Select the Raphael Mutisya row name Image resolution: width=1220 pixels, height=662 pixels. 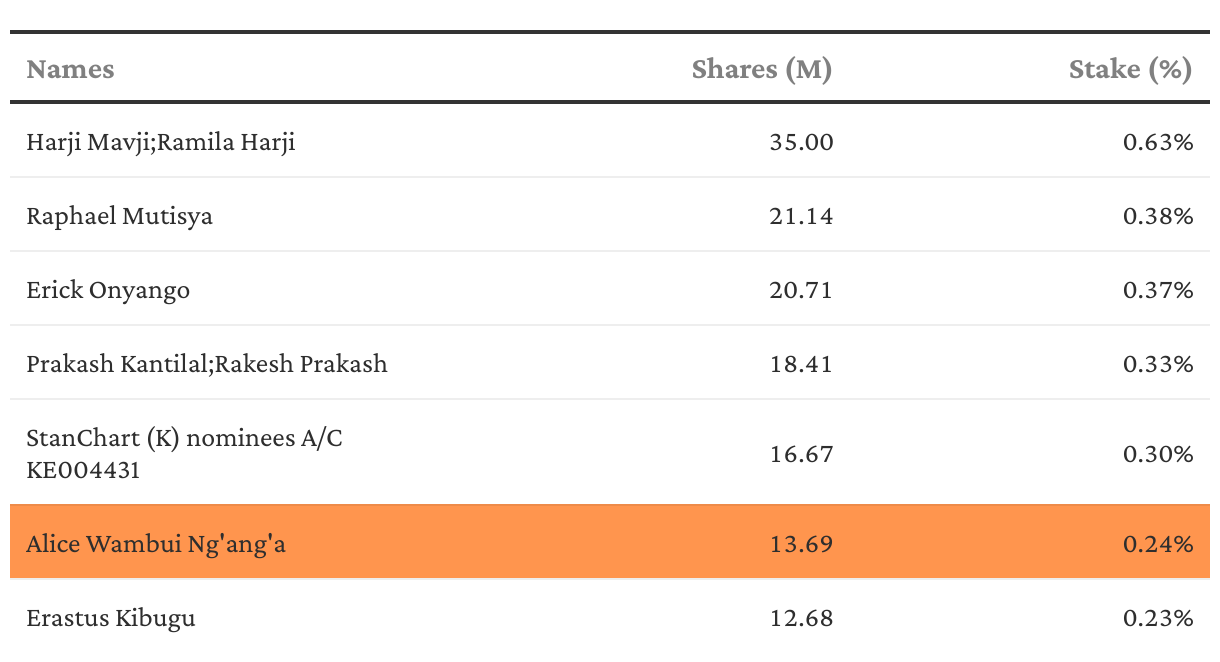119,216
